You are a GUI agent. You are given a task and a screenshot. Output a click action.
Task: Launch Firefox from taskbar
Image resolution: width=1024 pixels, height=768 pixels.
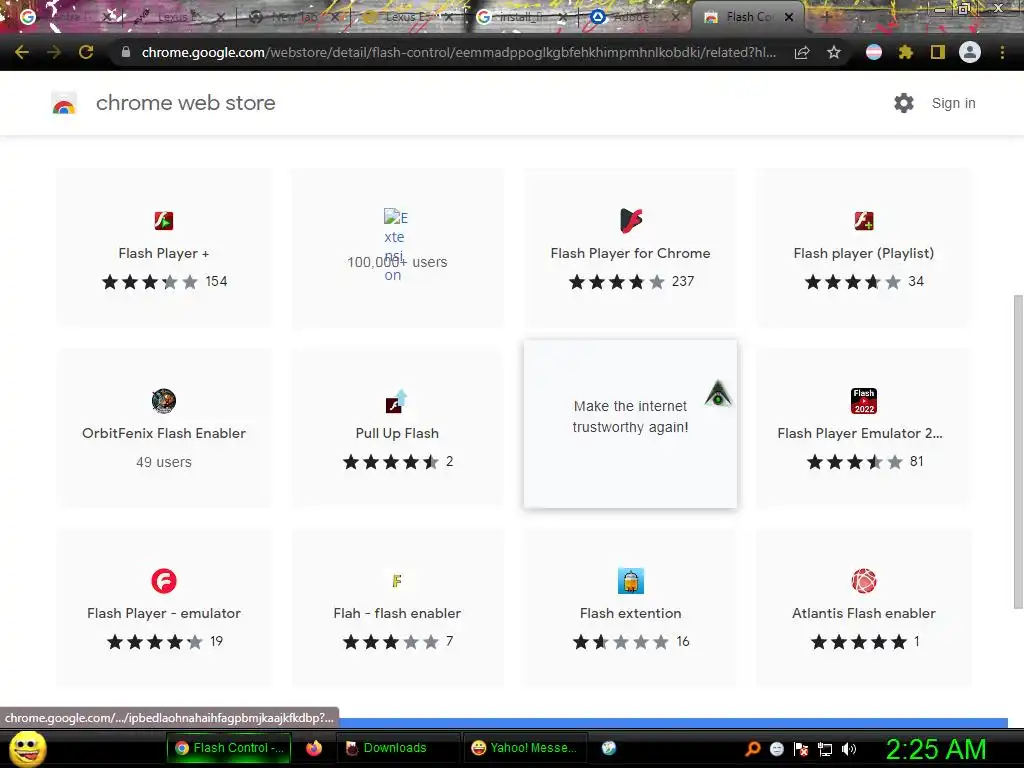(314, 748)
